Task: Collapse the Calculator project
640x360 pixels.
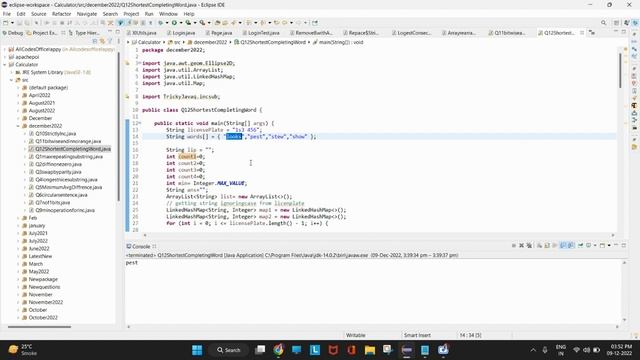Action: pos(5,64)
